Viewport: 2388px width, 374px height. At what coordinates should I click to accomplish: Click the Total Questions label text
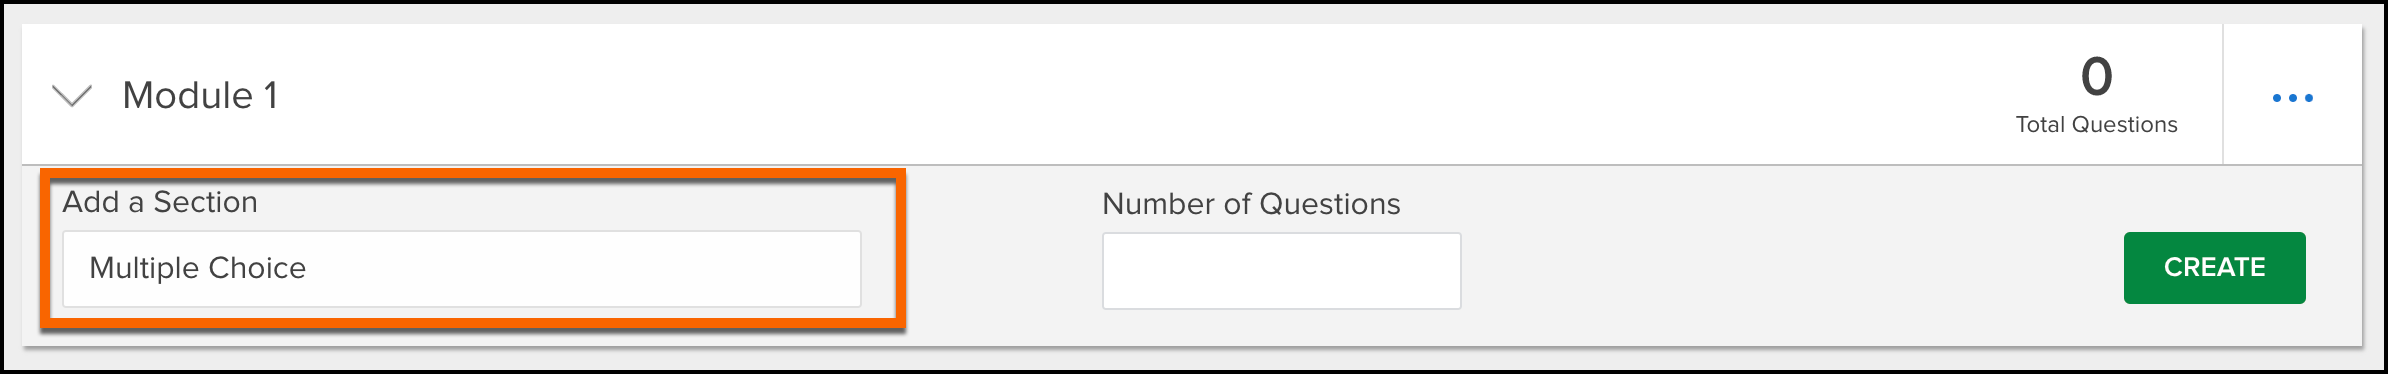[x=2096, y=125]
